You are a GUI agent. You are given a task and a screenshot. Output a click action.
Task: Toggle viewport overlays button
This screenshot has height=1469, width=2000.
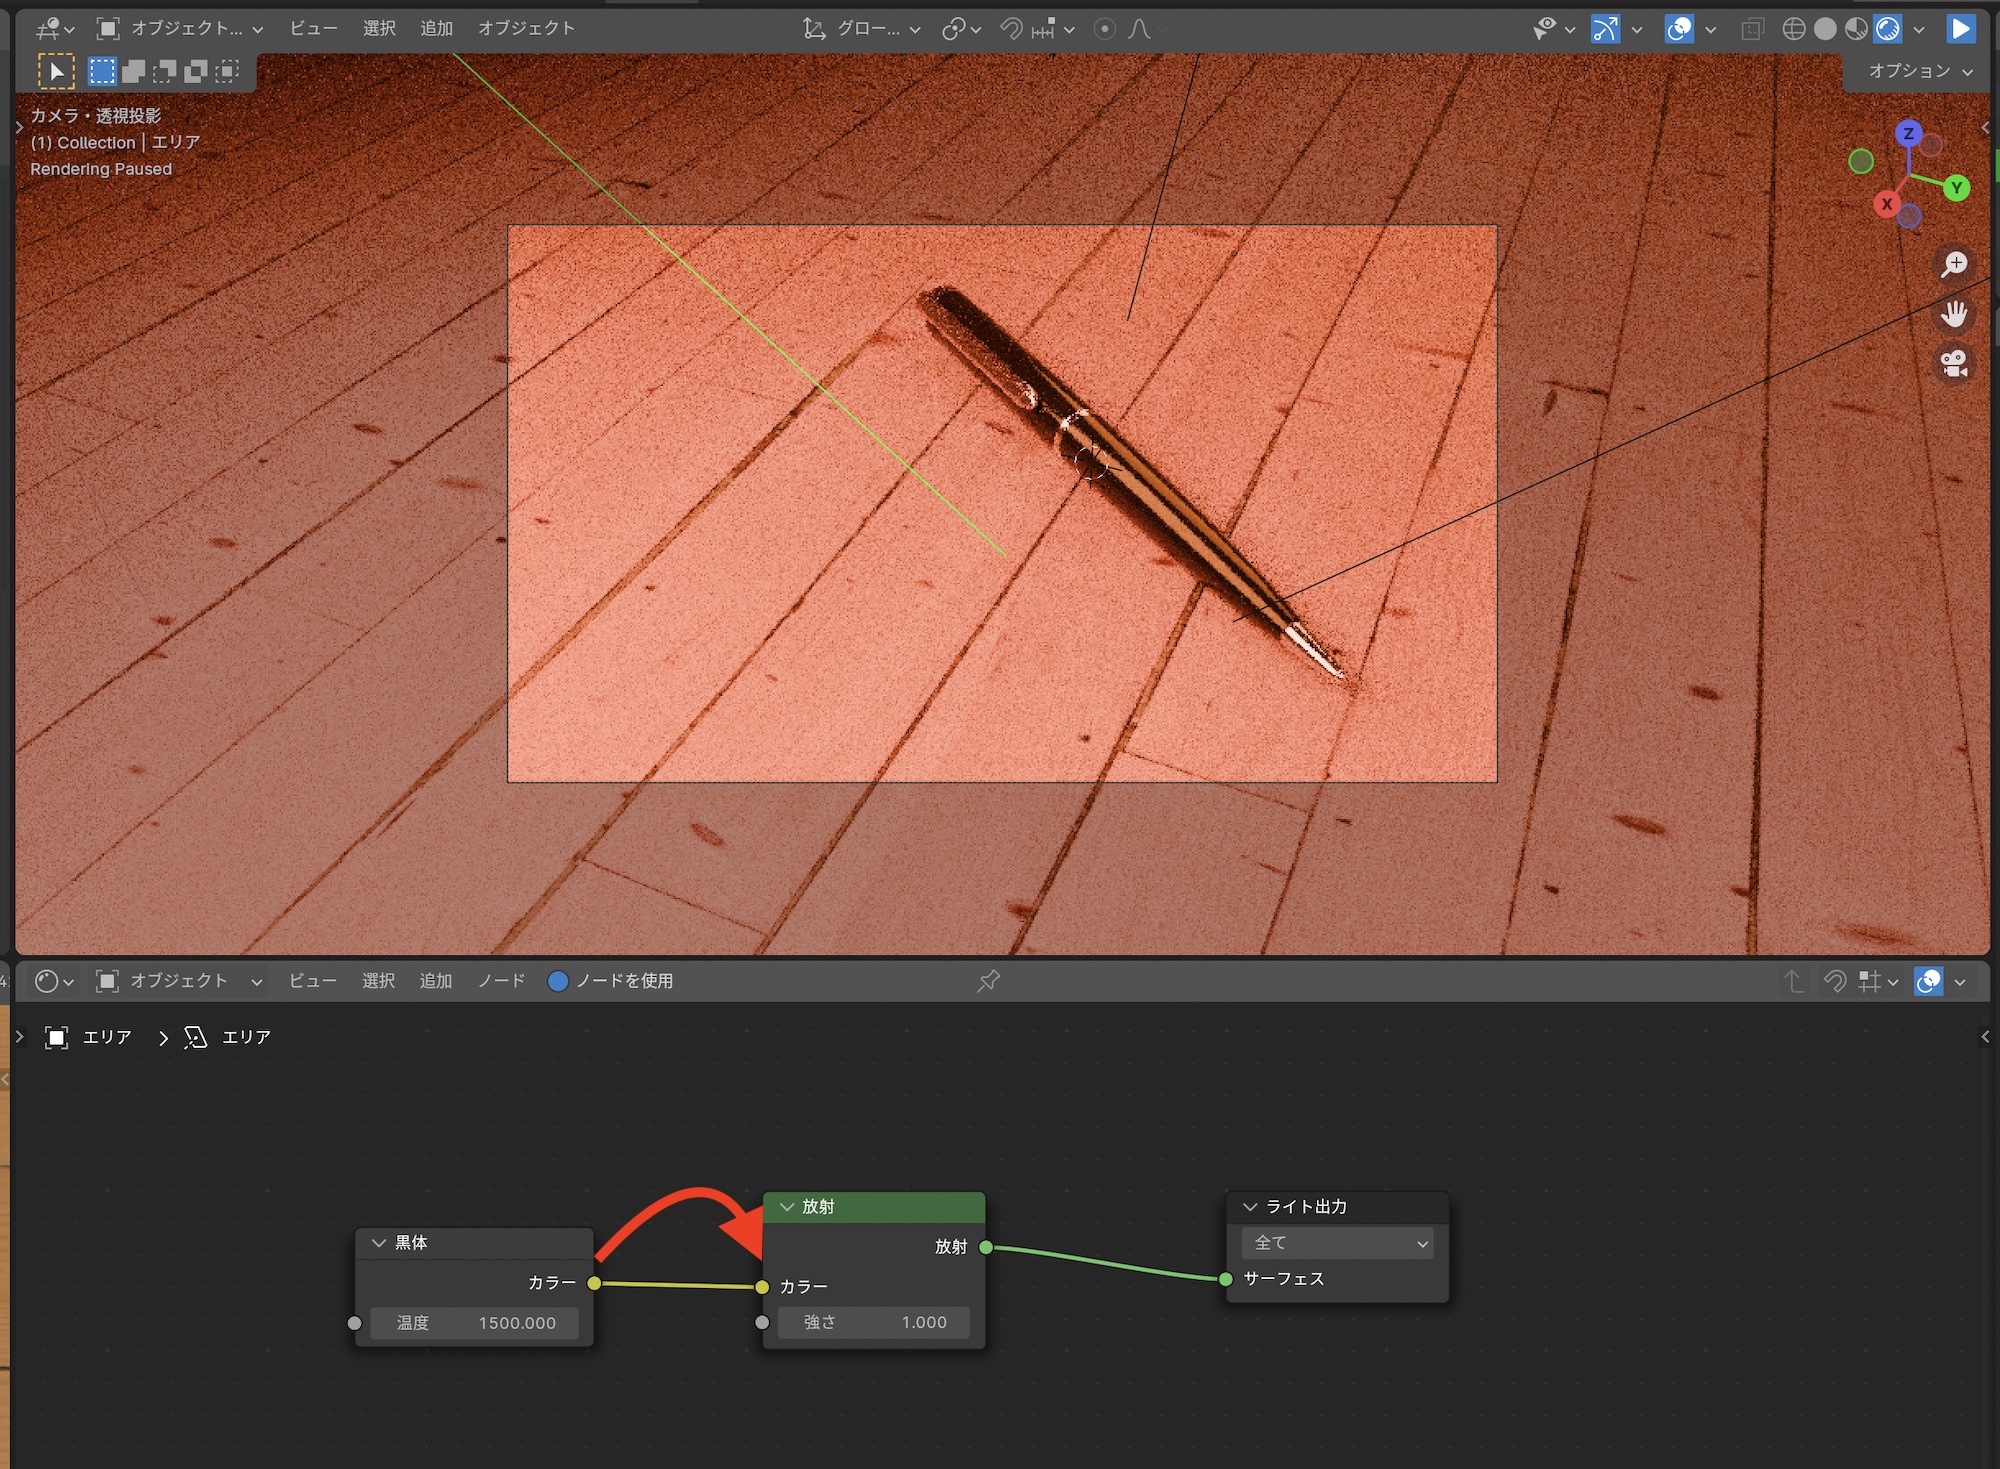pyautogui.click(x=1679, y=29)
